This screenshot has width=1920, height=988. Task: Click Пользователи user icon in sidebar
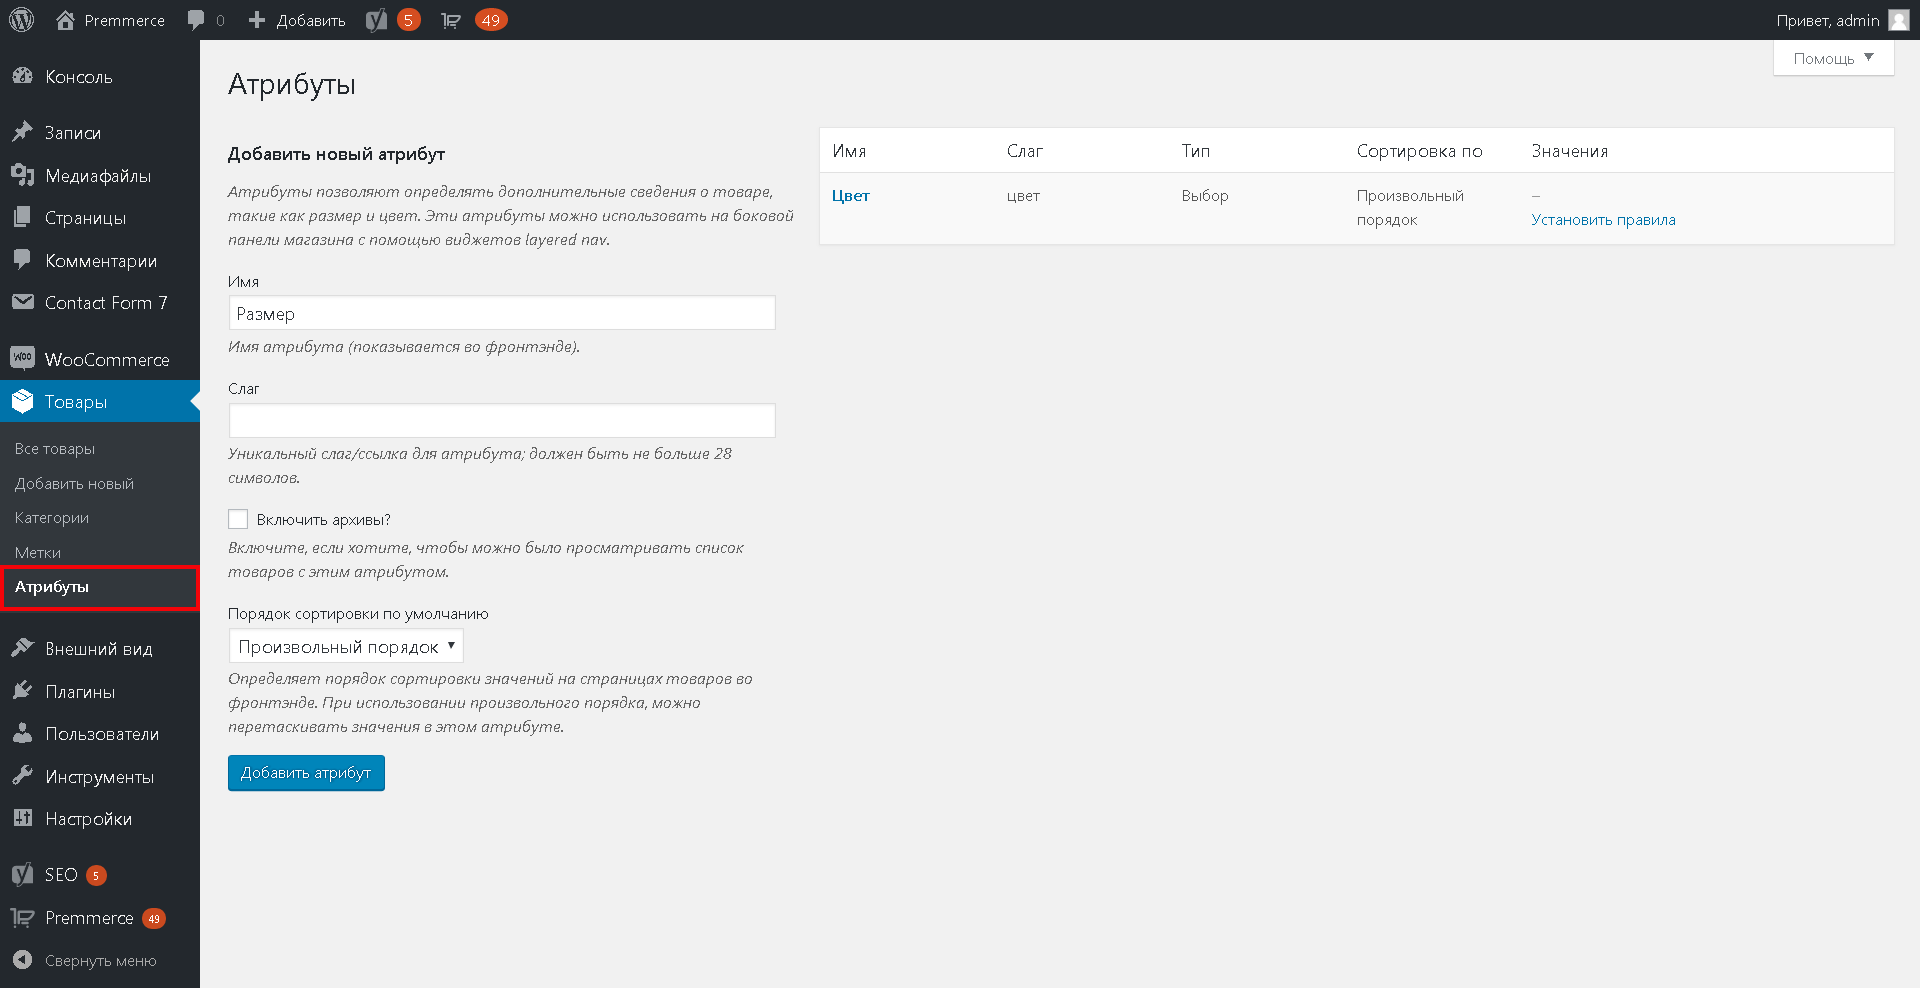(22, 733)
